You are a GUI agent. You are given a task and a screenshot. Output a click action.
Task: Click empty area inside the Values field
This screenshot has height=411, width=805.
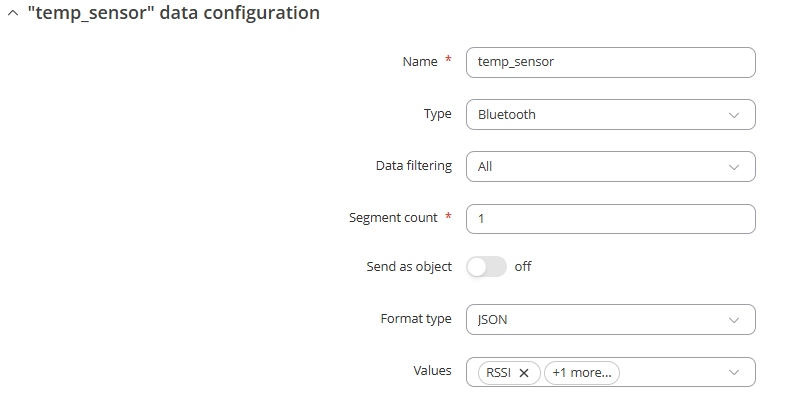coord(673,373)
